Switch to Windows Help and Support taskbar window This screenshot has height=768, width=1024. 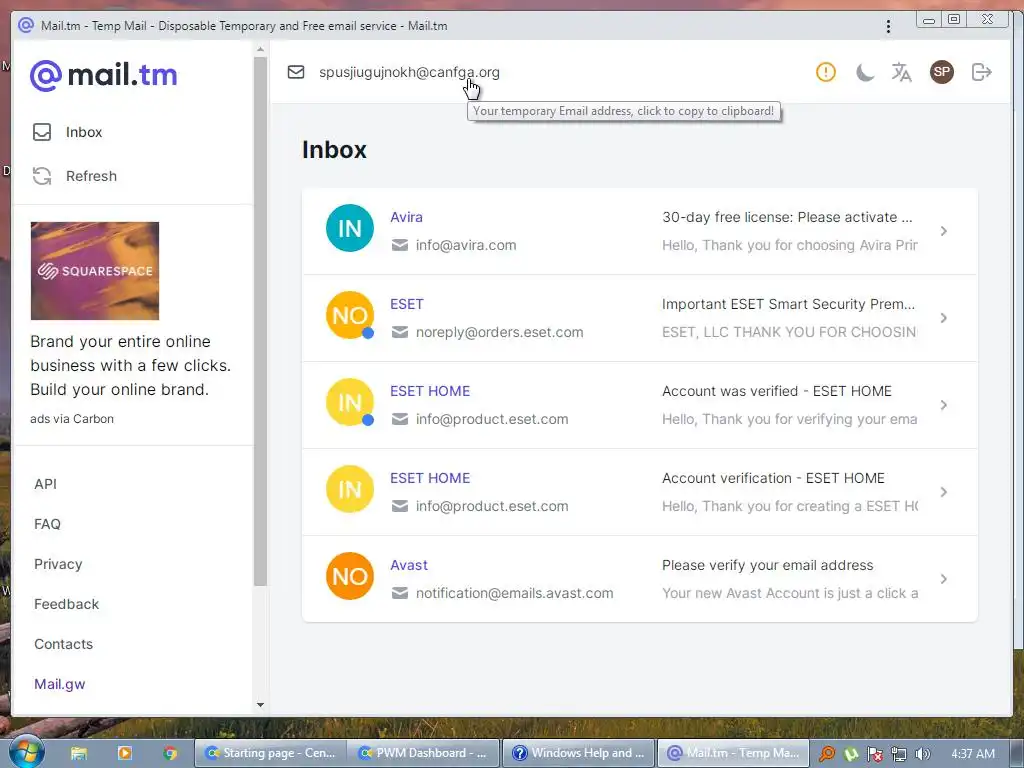[577, 753]
